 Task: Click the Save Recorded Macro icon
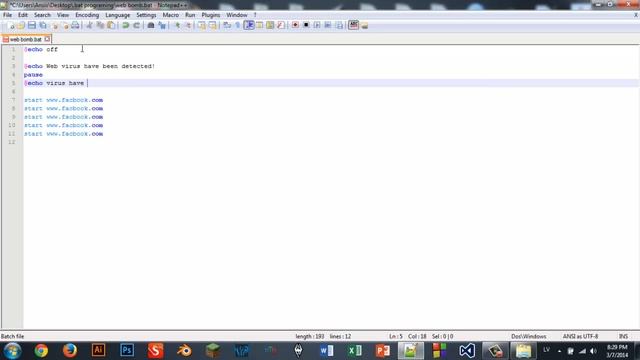pos(339,25)
